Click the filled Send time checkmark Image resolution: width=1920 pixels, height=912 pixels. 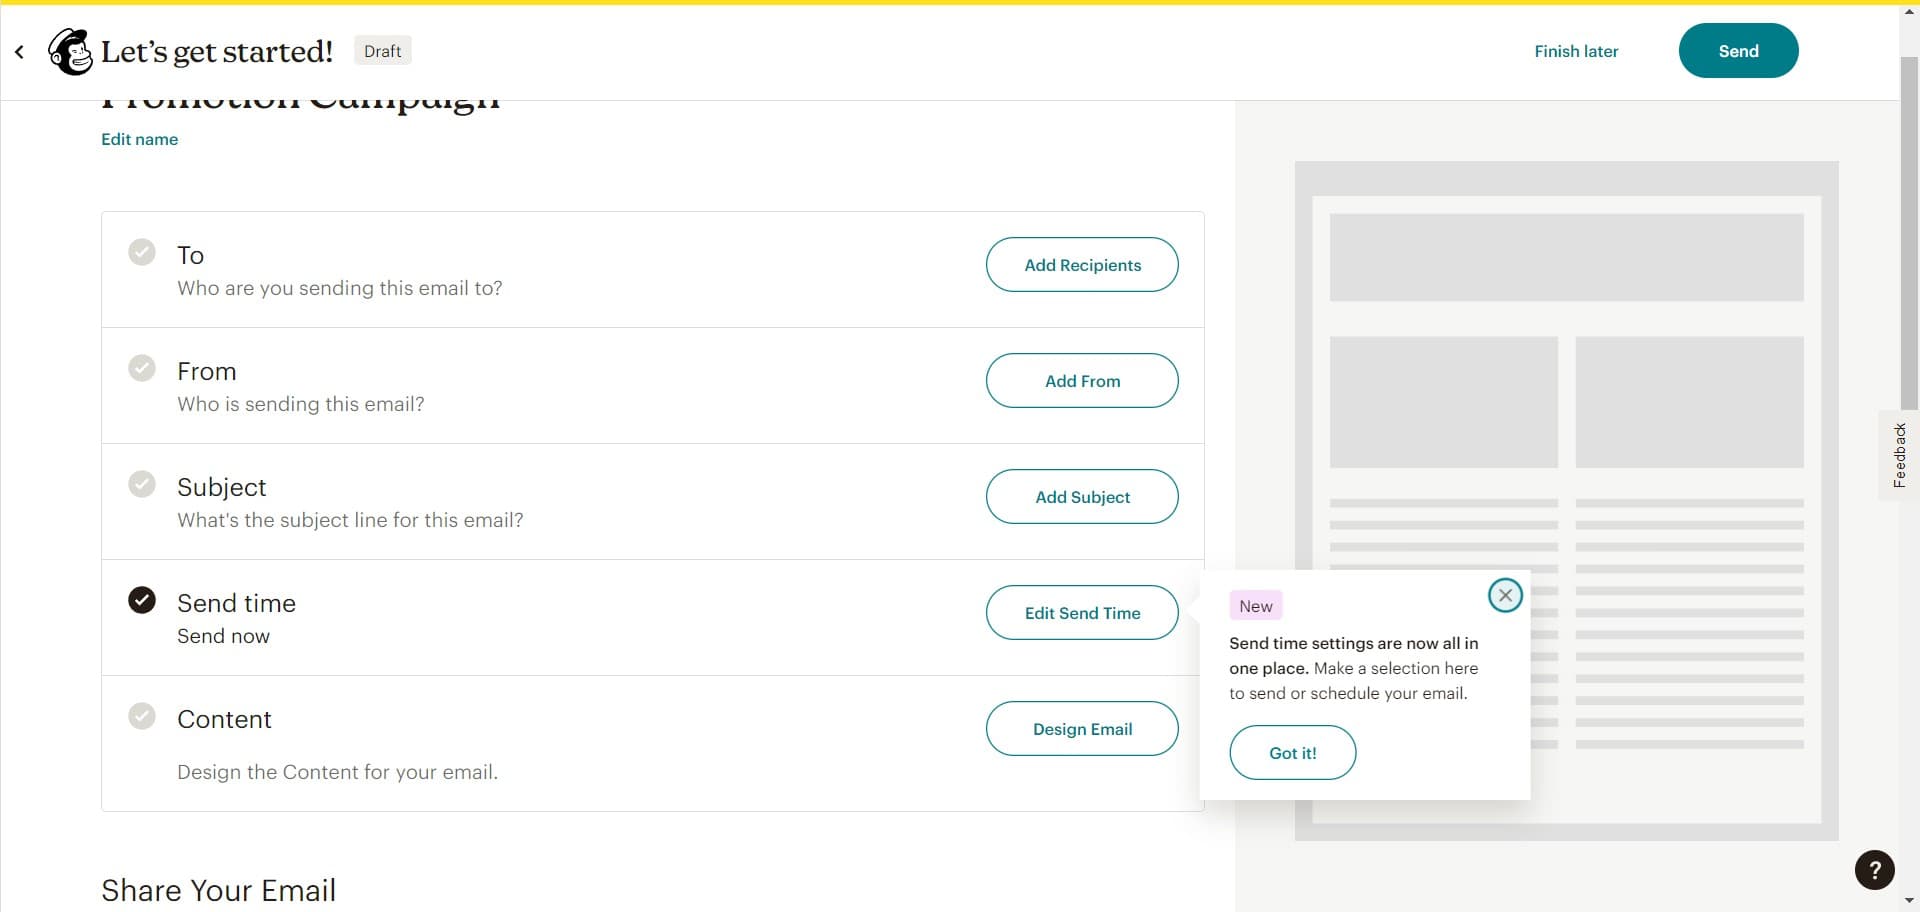tap(142, 600)
